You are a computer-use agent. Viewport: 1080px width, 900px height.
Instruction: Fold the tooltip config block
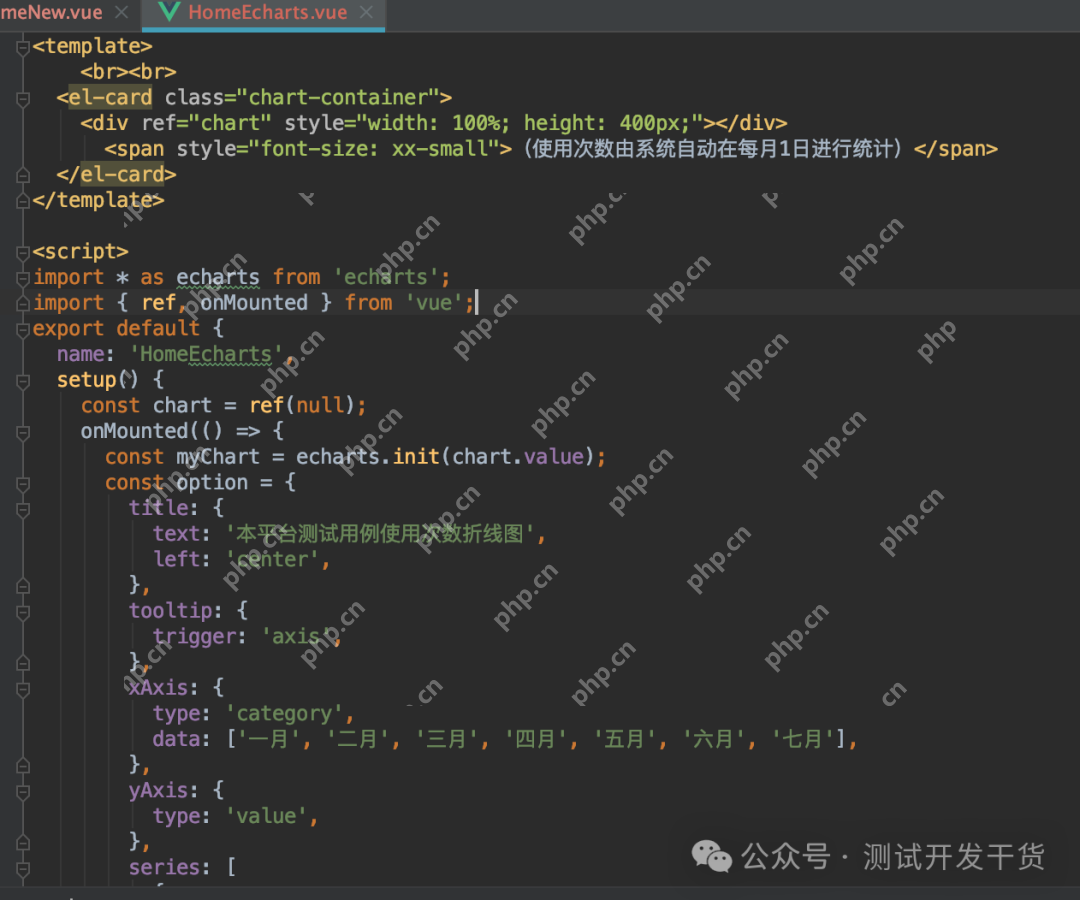tap(23, 611)
